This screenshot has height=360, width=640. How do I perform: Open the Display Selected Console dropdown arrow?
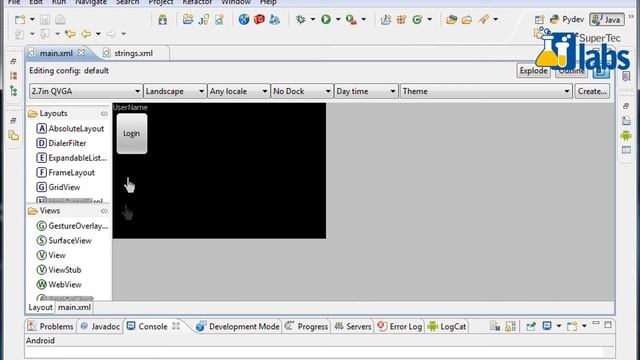coord(559,326)
